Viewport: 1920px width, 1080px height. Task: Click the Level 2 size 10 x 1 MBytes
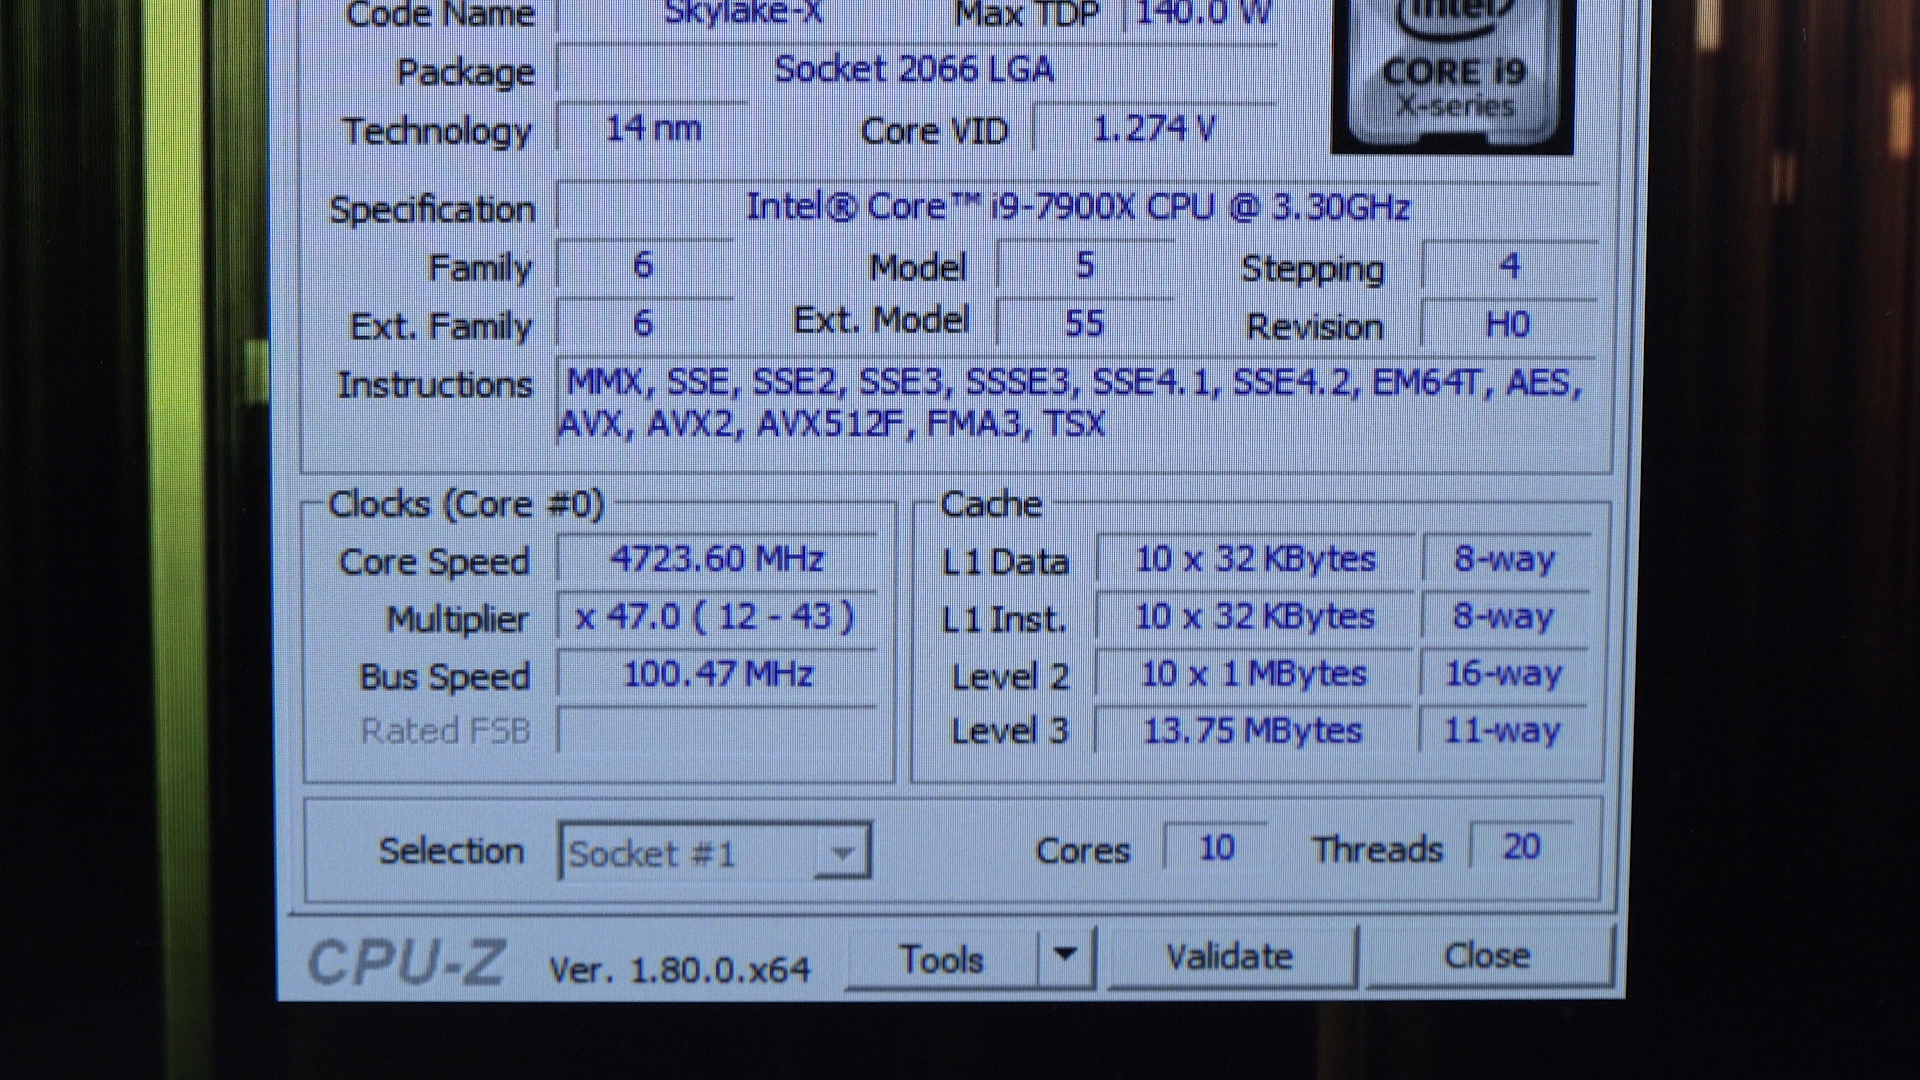point(1254,674)
